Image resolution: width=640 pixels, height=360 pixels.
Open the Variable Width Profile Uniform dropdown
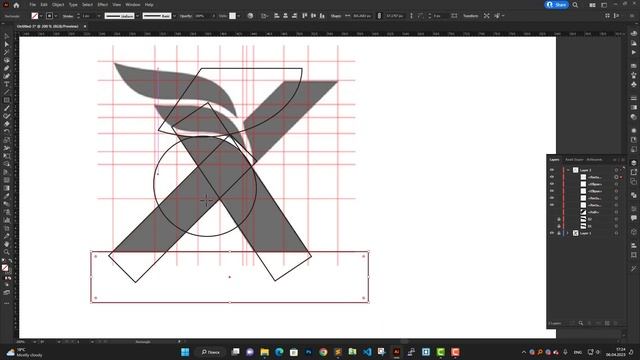pyautogui.click(x=137, y=16)
